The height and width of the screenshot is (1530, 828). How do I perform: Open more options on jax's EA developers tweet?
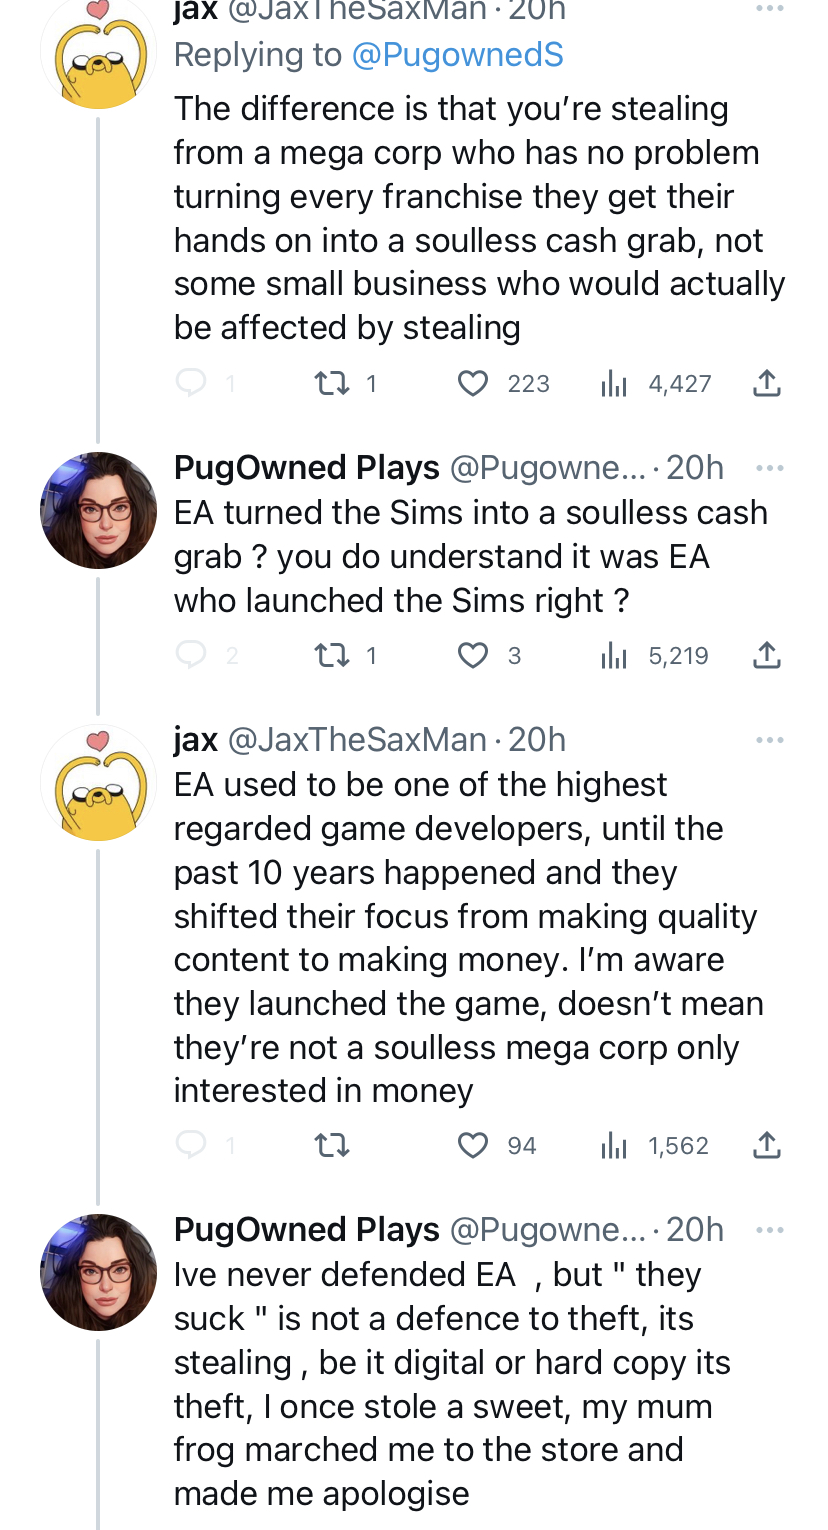pyautogui.click(x=769, y=740)
